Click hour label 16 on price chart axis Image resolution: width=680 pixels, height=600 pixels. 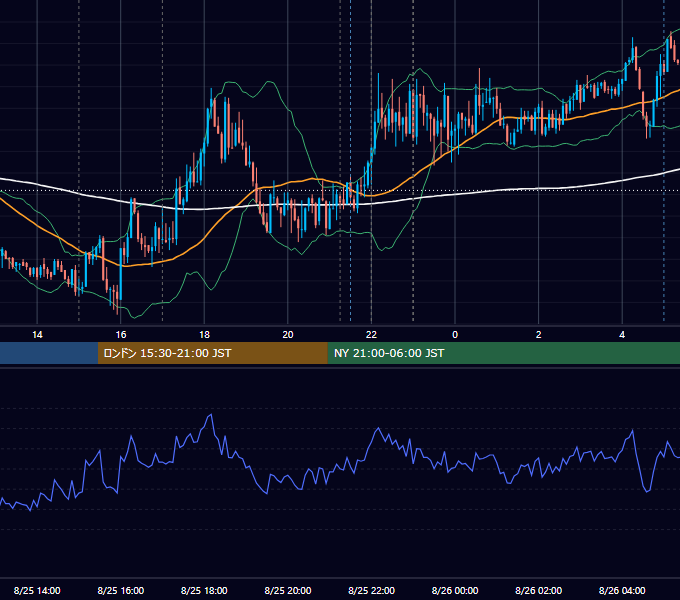click(121, 335)
